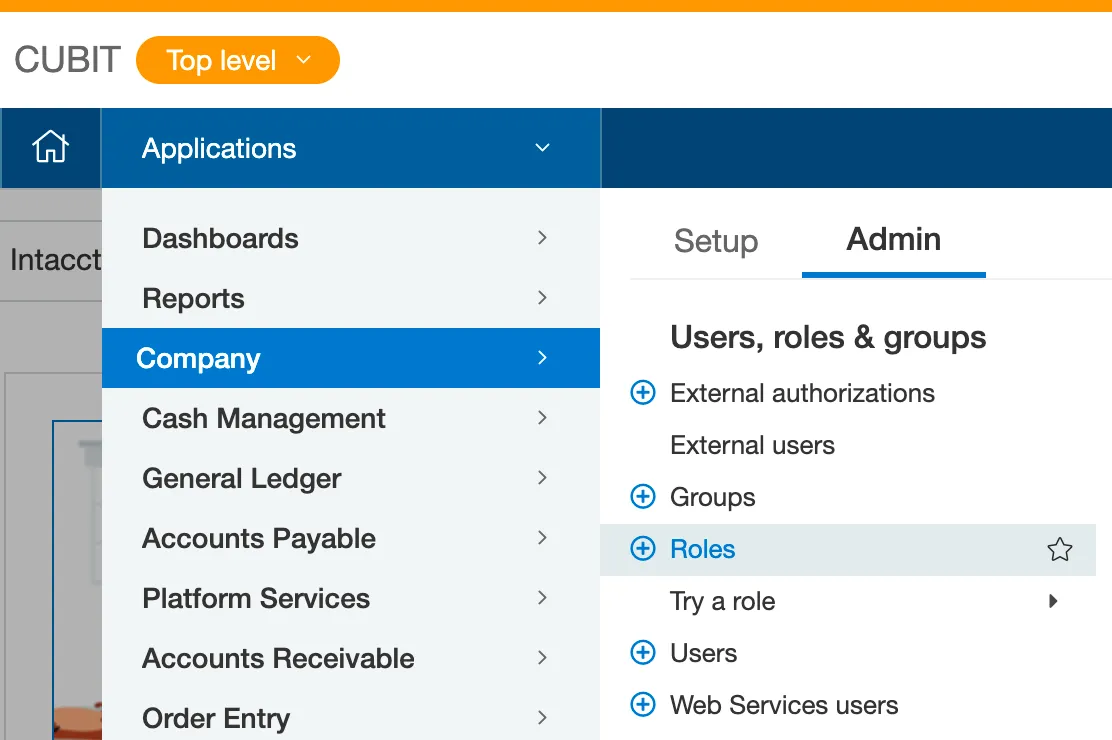Open the External users link
The height and width of the screenshot is (740, 1112).
pyautogui.click(x=752, y=445)
